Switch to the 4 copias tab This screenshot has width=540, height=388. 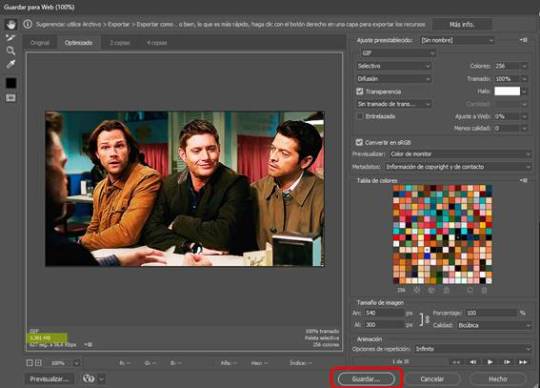coord(157,43)
